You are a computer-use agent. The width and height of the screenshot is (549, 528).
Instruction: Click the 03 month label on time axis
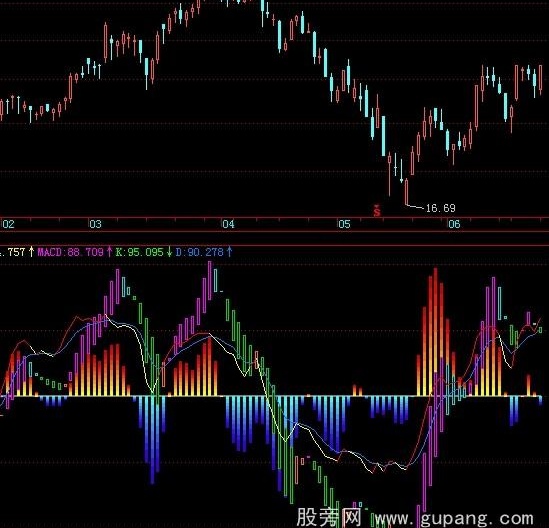95,224
